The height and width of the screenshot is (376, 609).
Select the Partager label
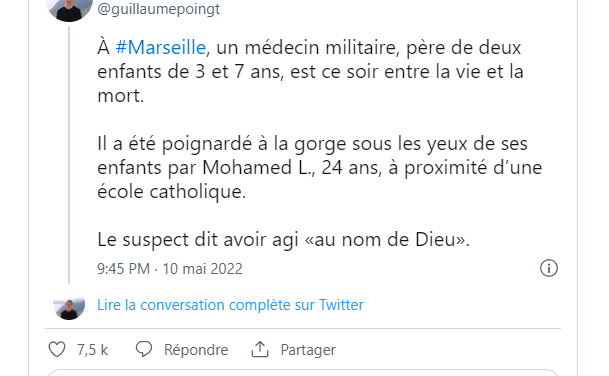[x=308, y=350]
